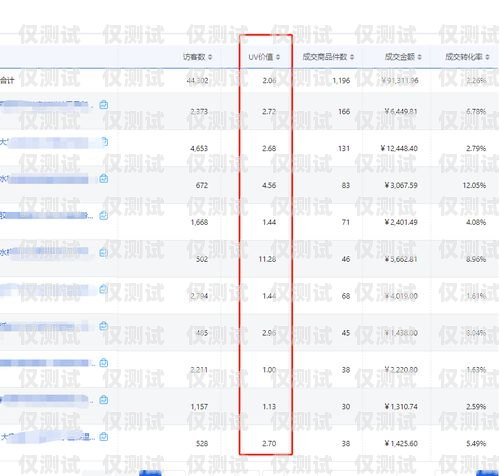This screenshot has height=476, width=499.
Task: Click conversion rate cell 12.05%
Action: tap(474, 185)
